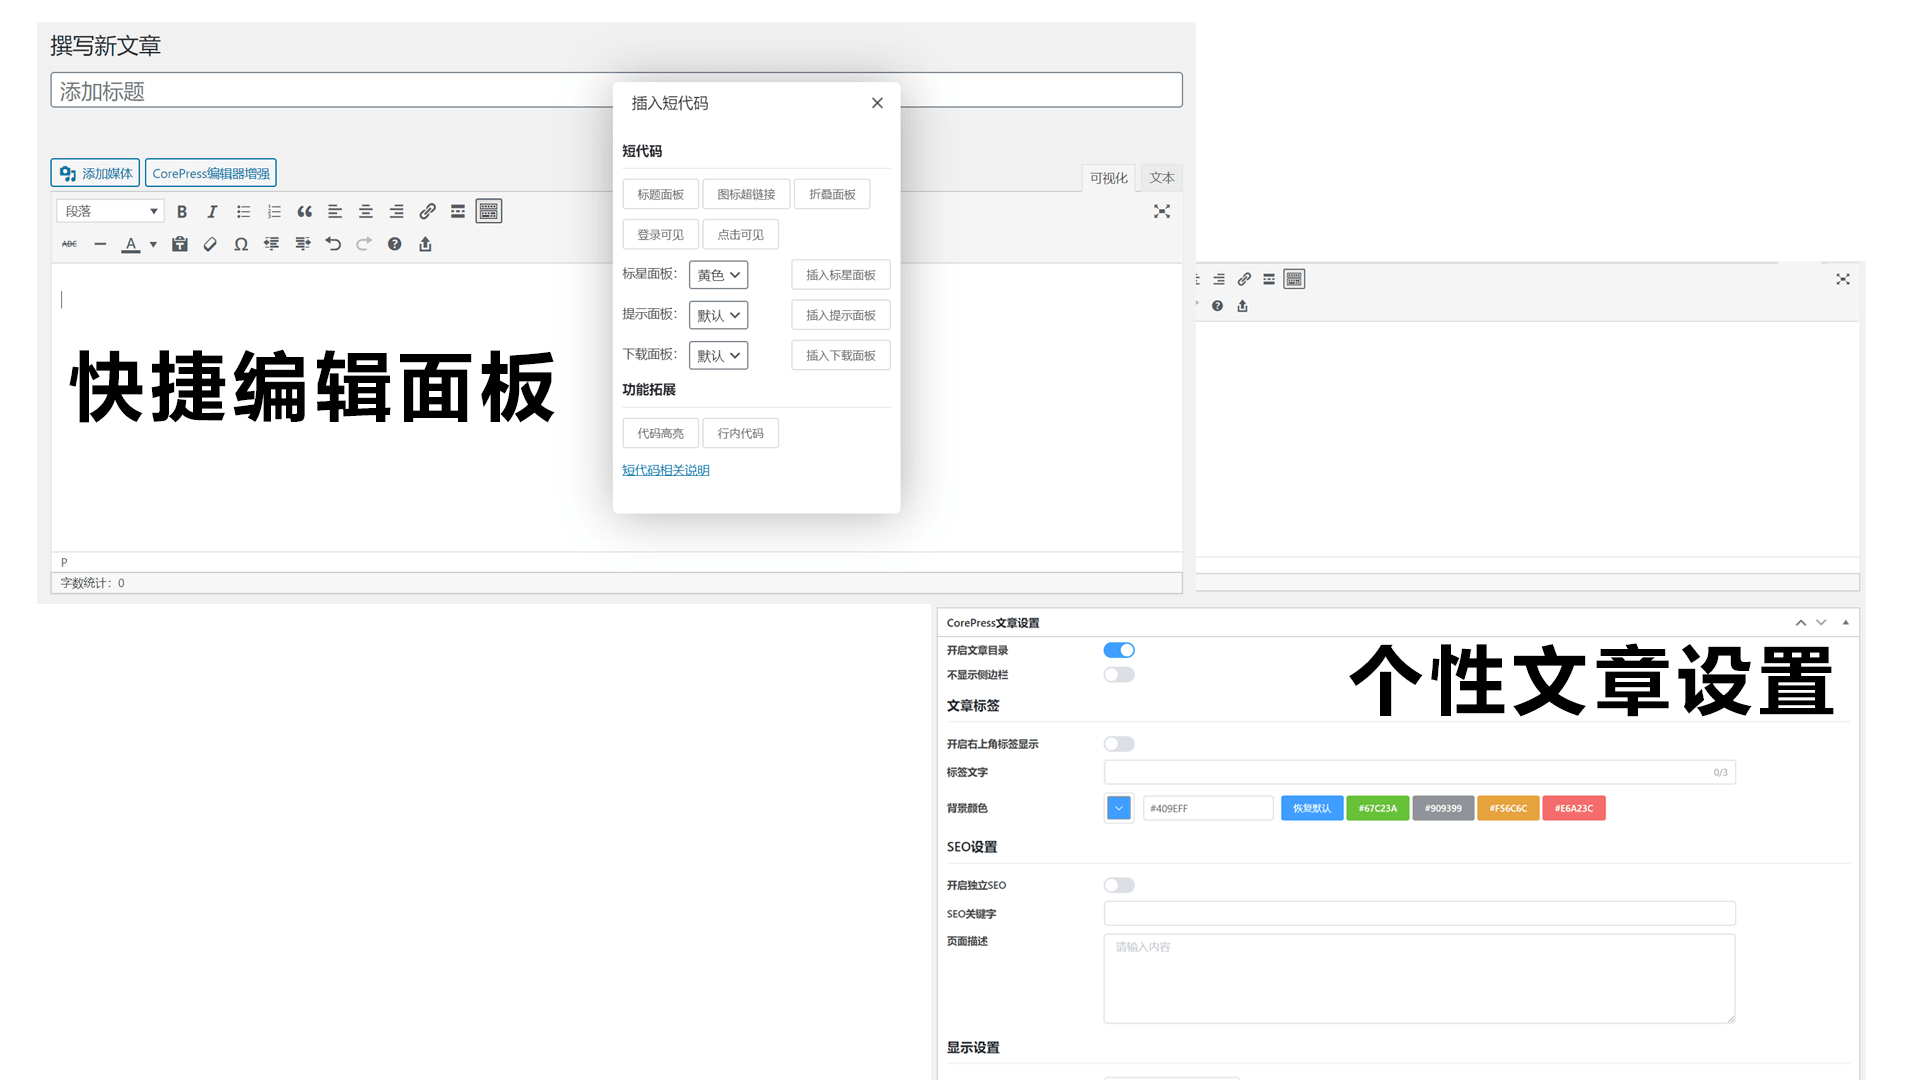Apply italic formatting
This screenshot has width=1920, height=1080.
pyautogui.click(x=212, y=211)
